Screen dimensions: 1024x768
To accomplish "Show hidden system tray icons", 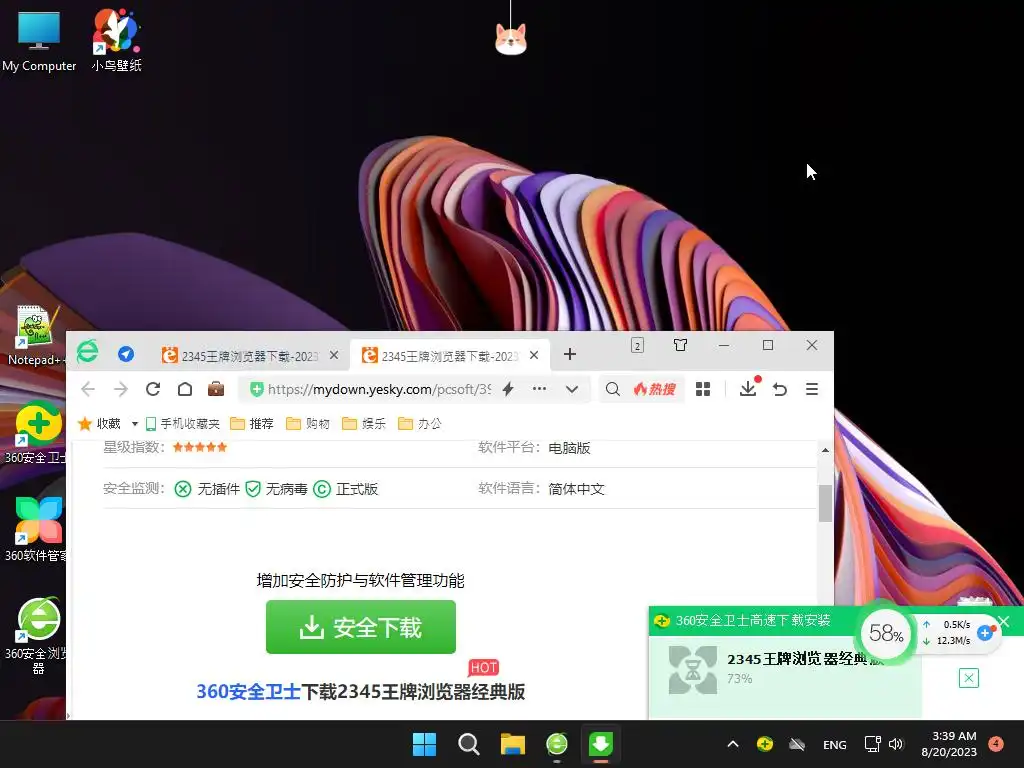I will click(733, 744).
